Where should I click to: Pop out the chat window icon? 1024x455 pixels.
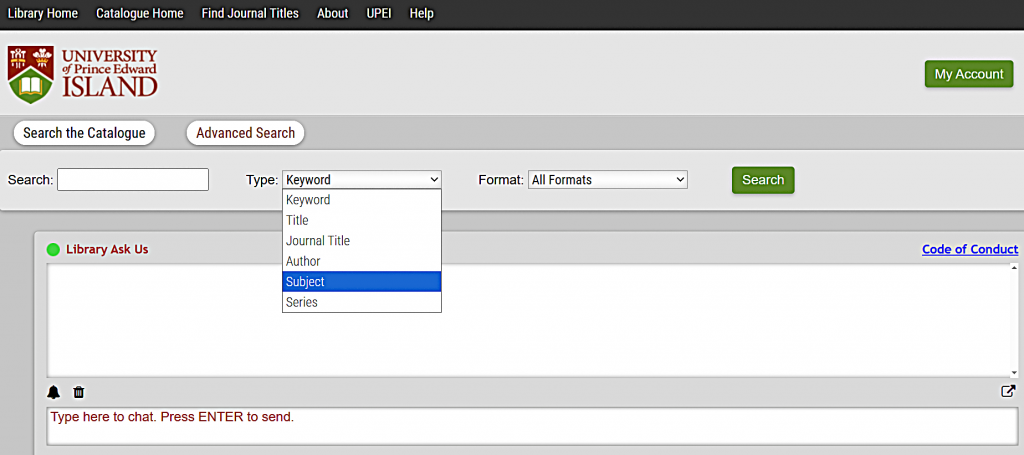[x=1008, y=392]
